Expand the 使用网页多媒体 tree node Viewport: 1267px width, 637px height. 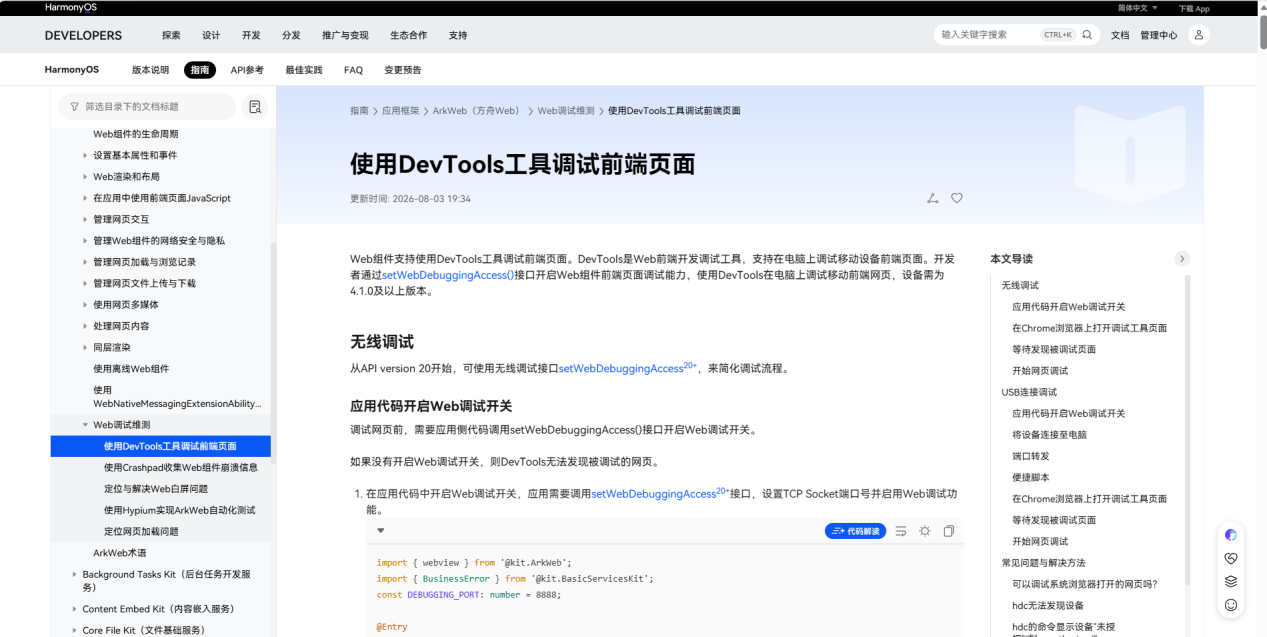(85, 305)
